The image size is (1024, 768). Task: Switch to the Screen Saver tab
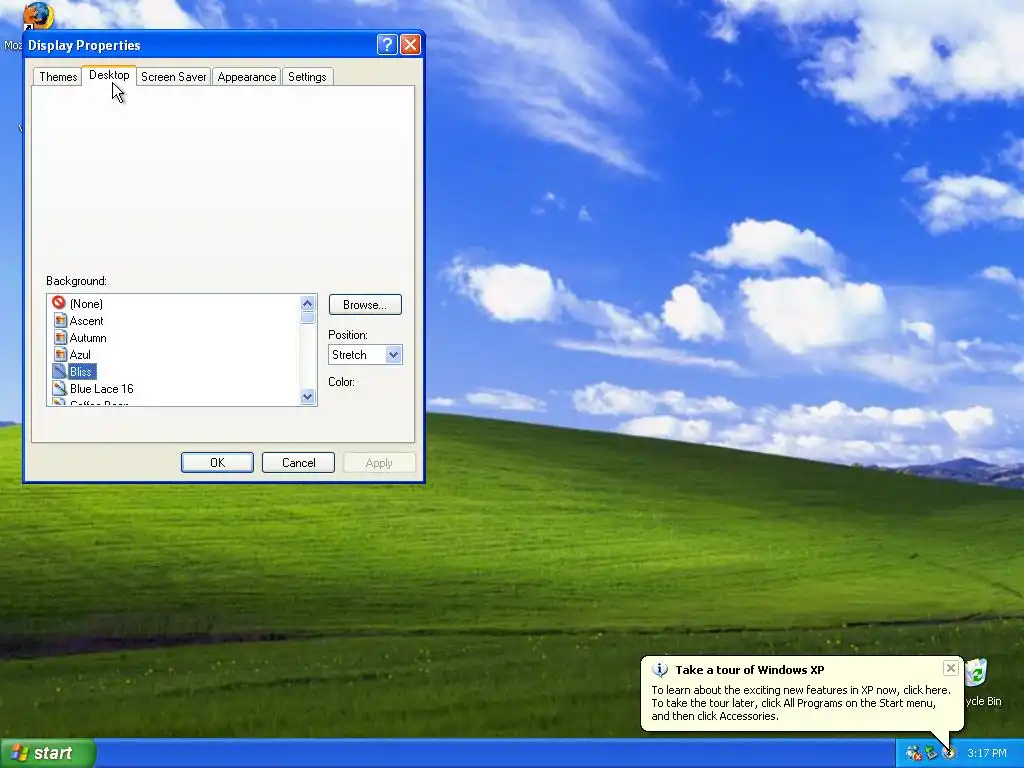(174, 76)
